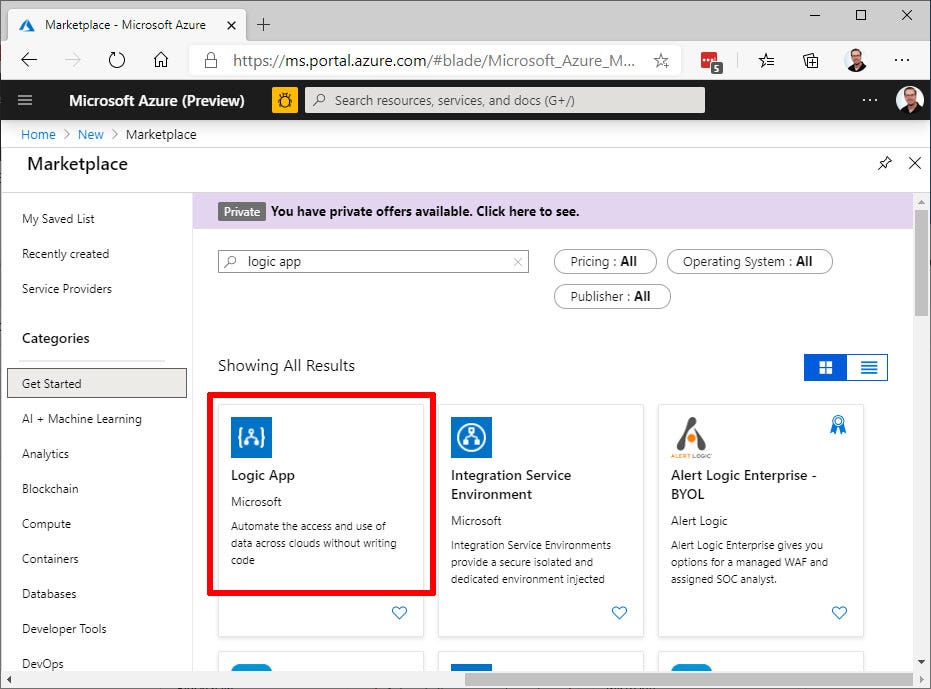This screenshot has width=931, height=689.
Task: Open the Azure portal hamburger menu
Action: click(x=25, y=100)
